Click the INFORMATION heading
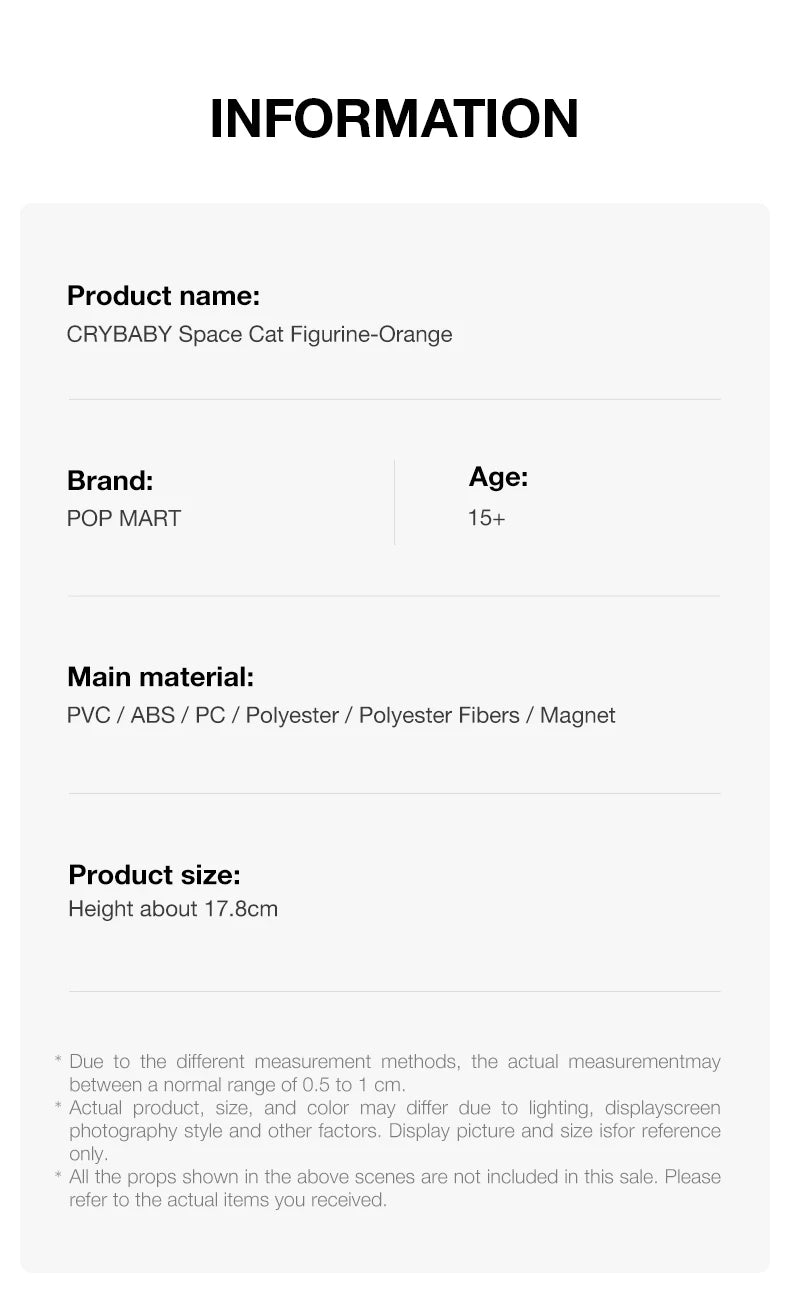The width and height of the screenshot is (790, 1316). (x=394, y=119)
